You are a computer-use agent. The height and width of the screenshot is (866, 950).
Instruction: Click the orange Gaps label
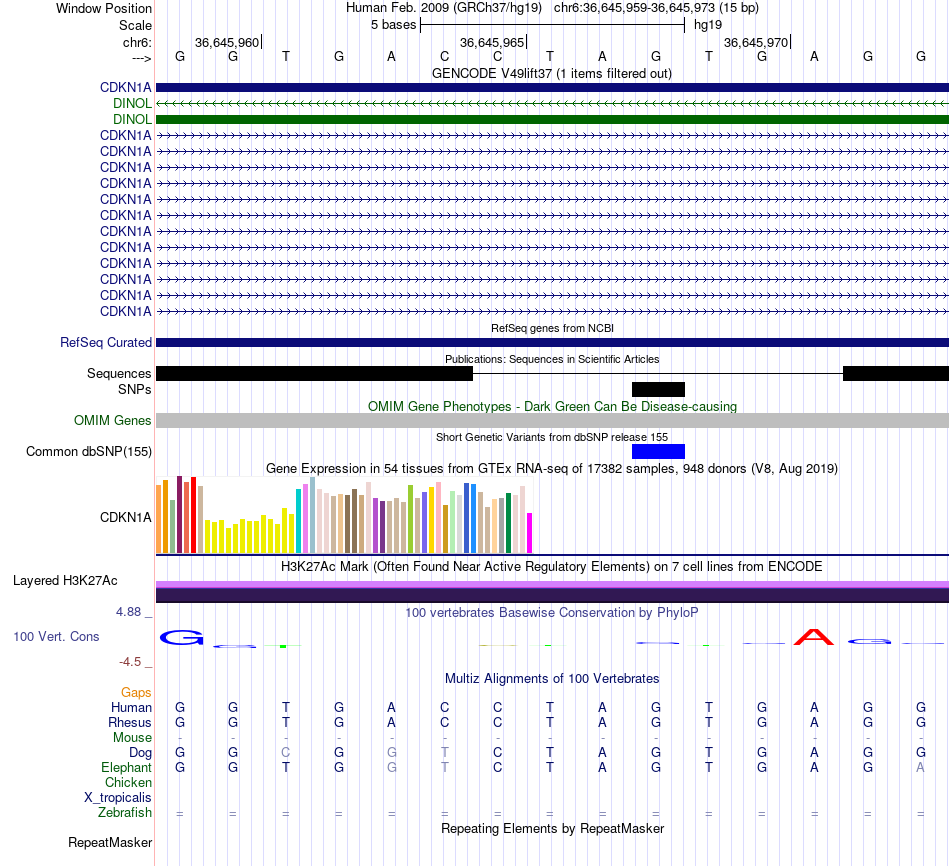[136, 693]
